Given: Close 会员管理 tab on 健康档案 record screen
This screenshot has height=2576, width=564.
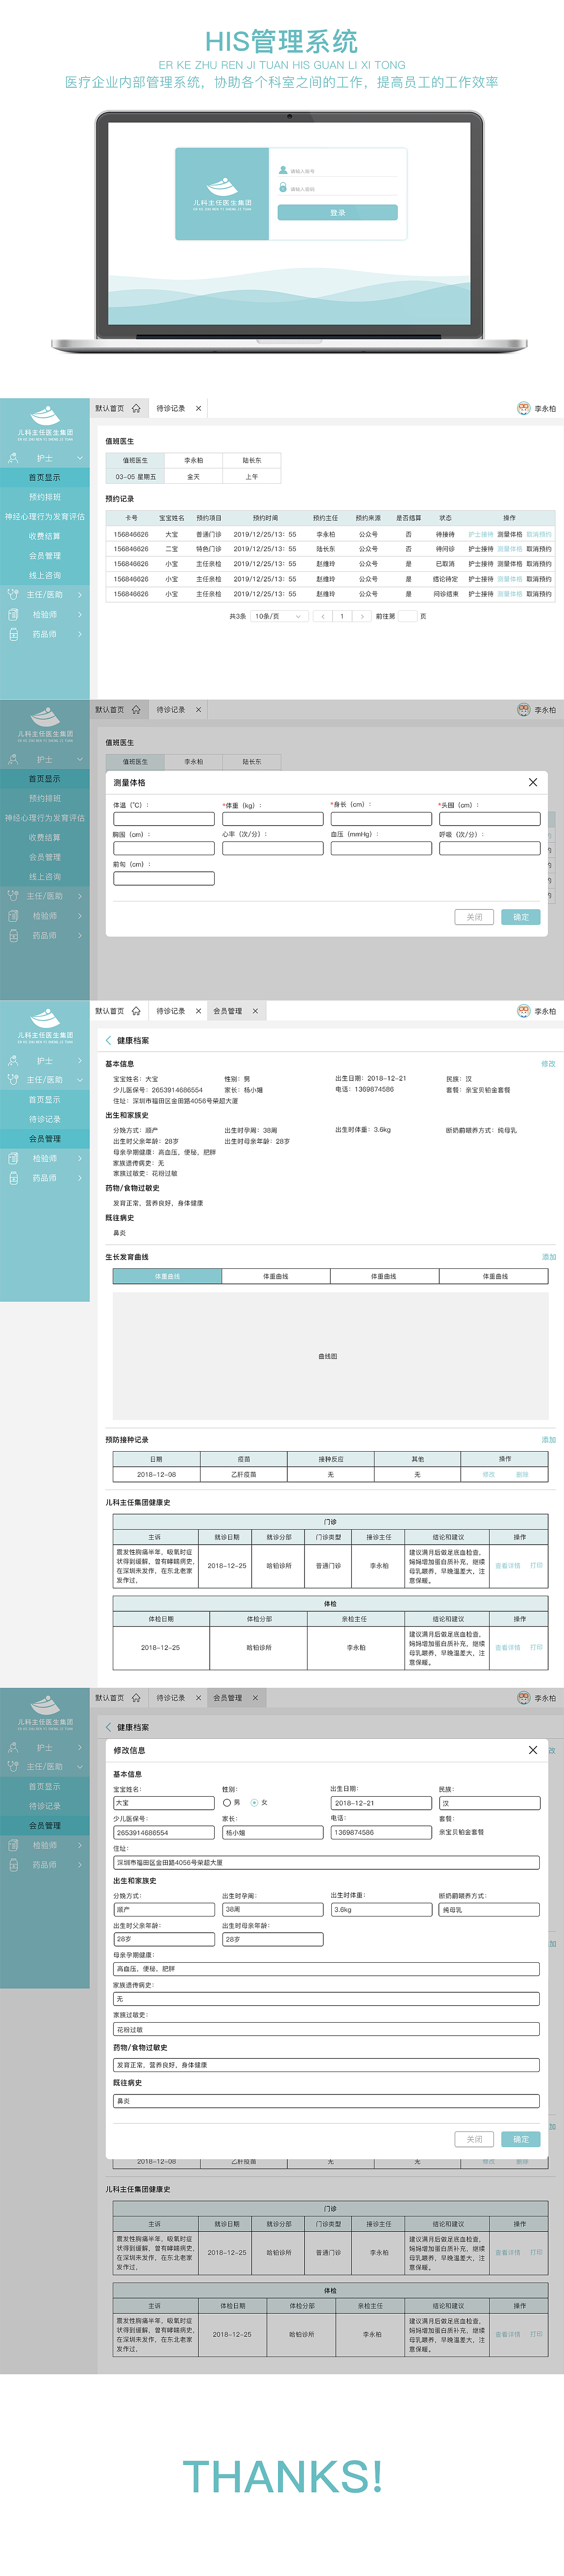Looking at the screenshot, I should point(255,1011).
